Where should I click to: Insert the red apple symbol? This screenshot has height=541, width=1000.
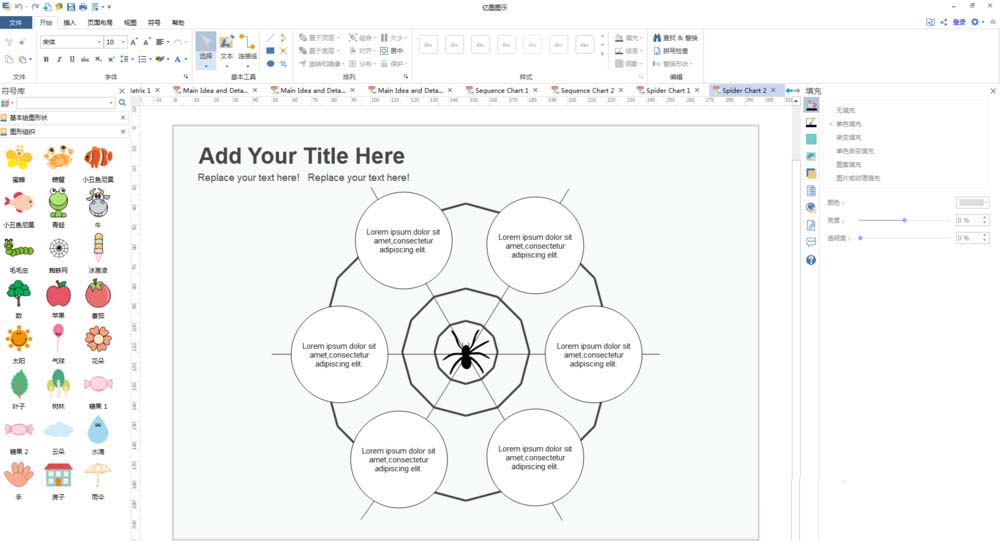59,293
